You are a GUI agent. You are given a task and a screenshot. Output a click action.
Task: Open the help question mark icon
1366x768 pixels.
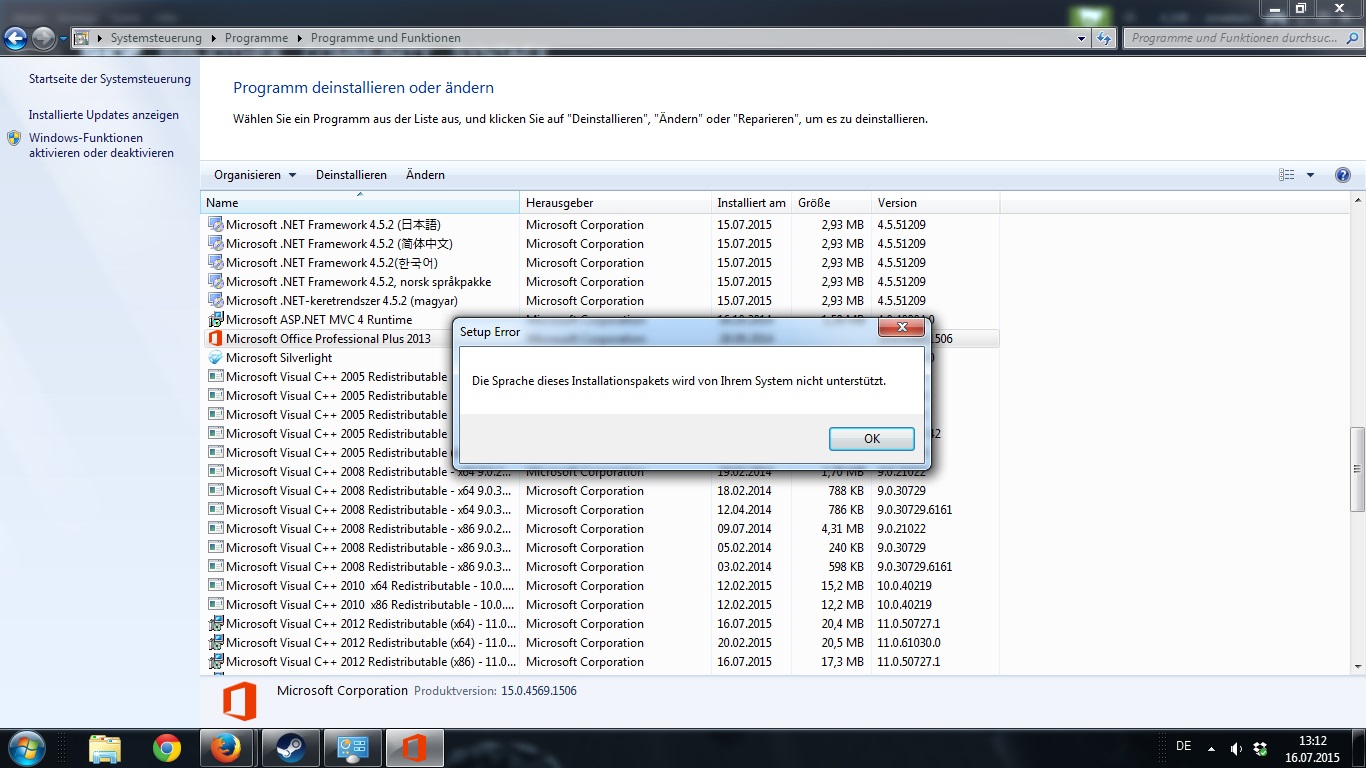(1343, 175)
